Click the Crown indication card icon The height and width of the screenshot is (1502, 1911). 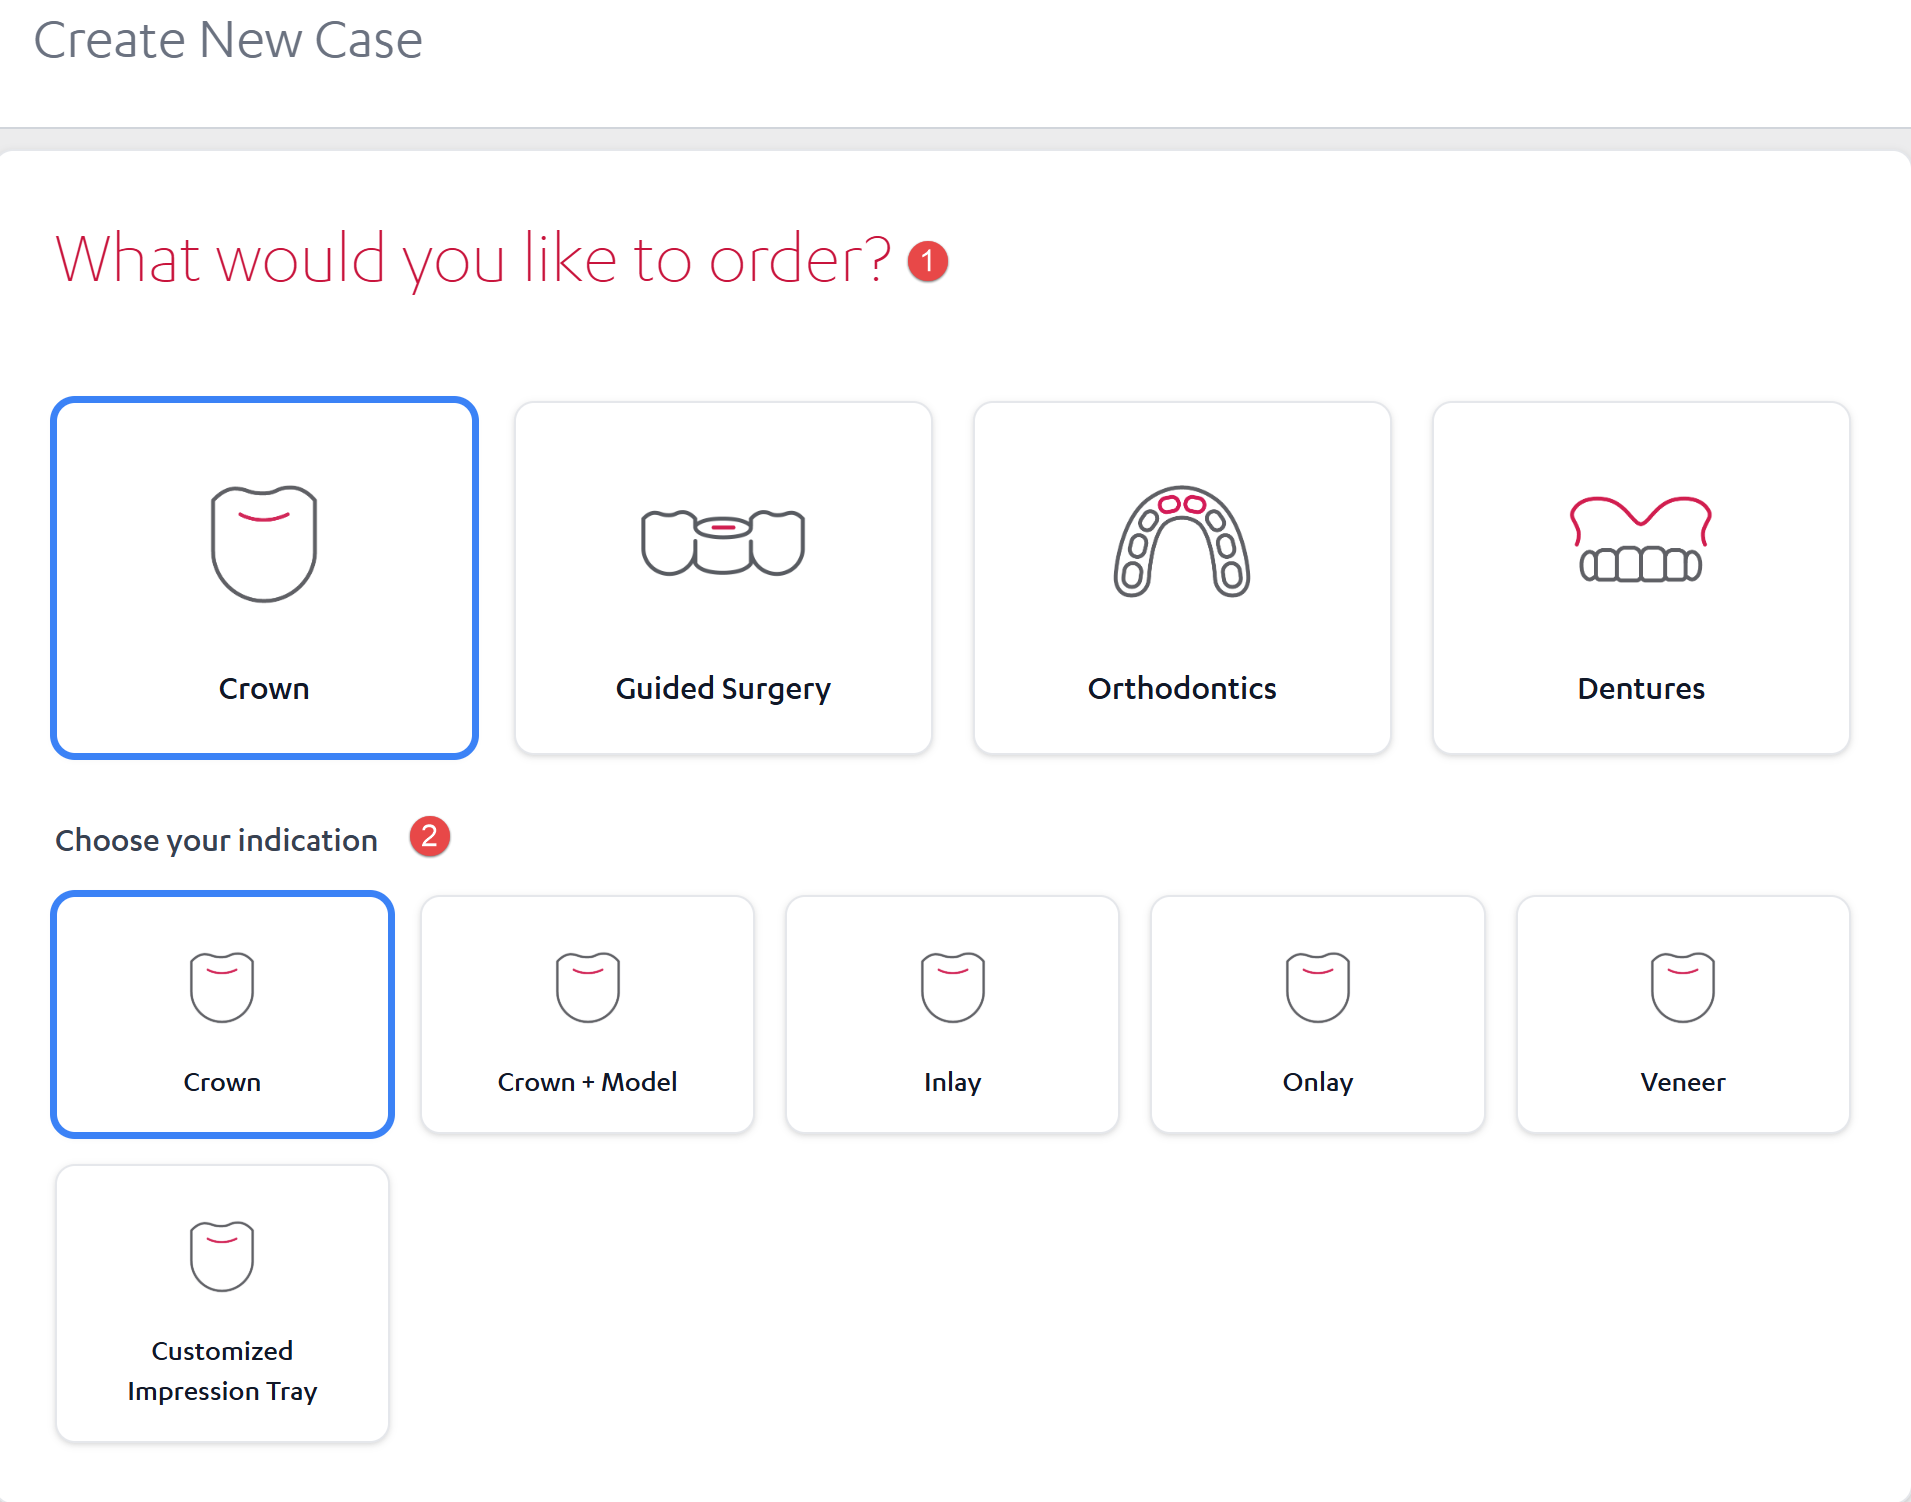pyautogui.click(x=222, y=987)
